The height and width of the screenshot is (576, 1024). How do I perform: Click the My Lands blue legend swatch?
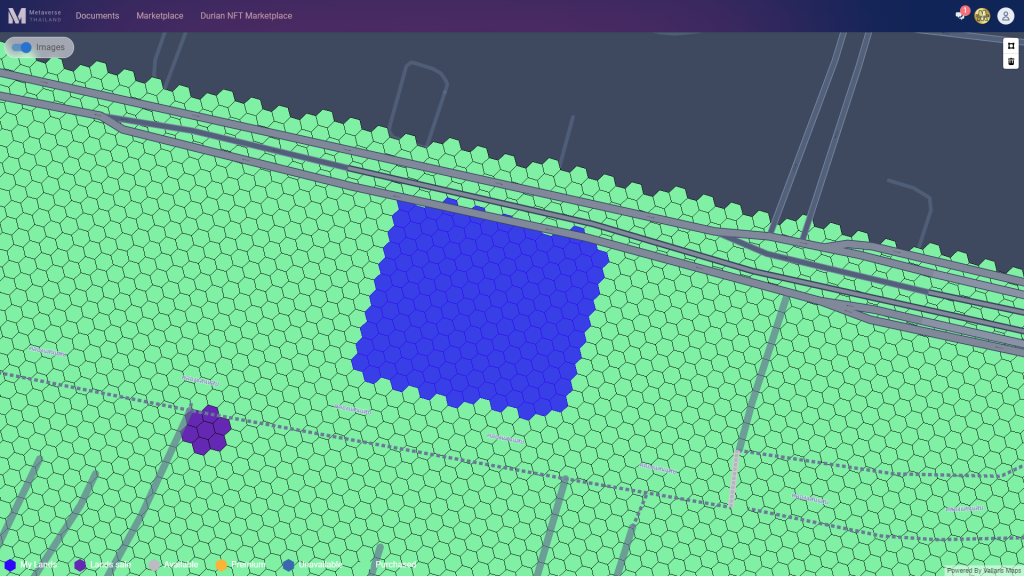point(10,565)
